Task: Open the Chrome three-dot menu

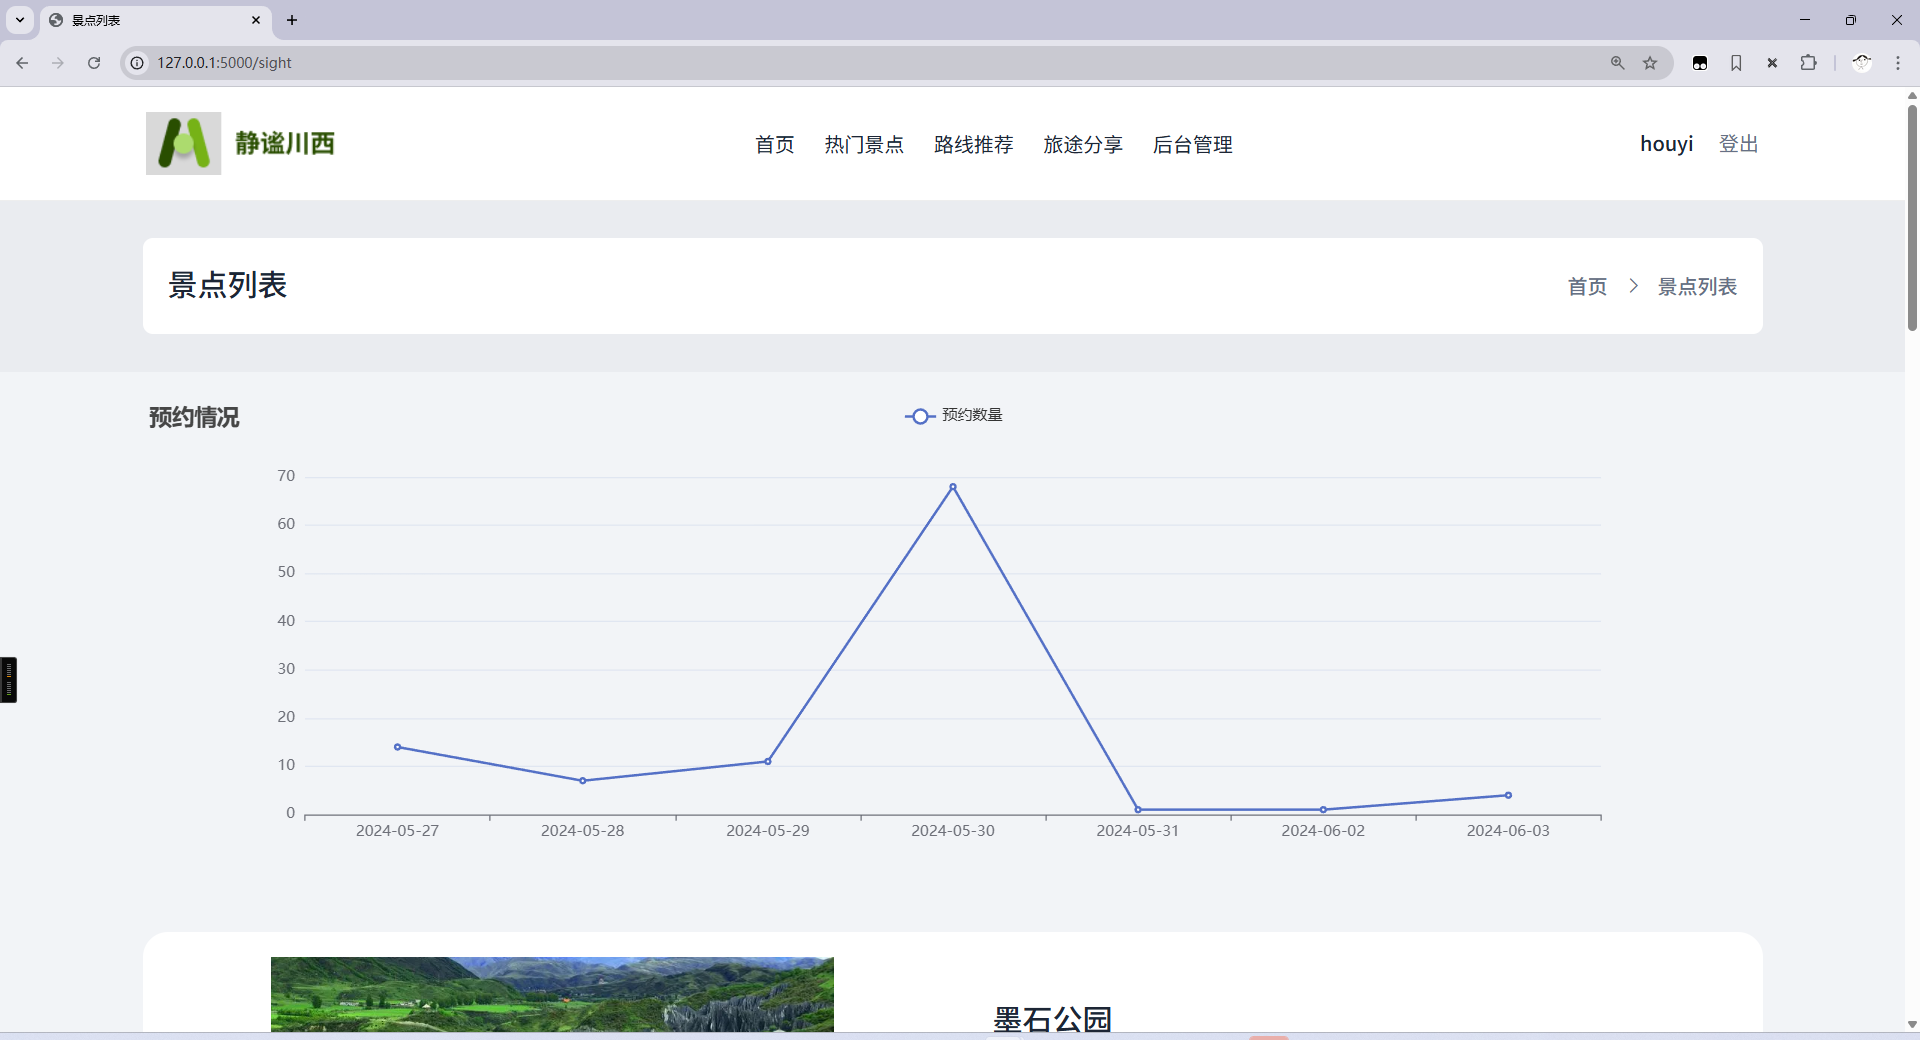Action: (x=1898, y=63)
